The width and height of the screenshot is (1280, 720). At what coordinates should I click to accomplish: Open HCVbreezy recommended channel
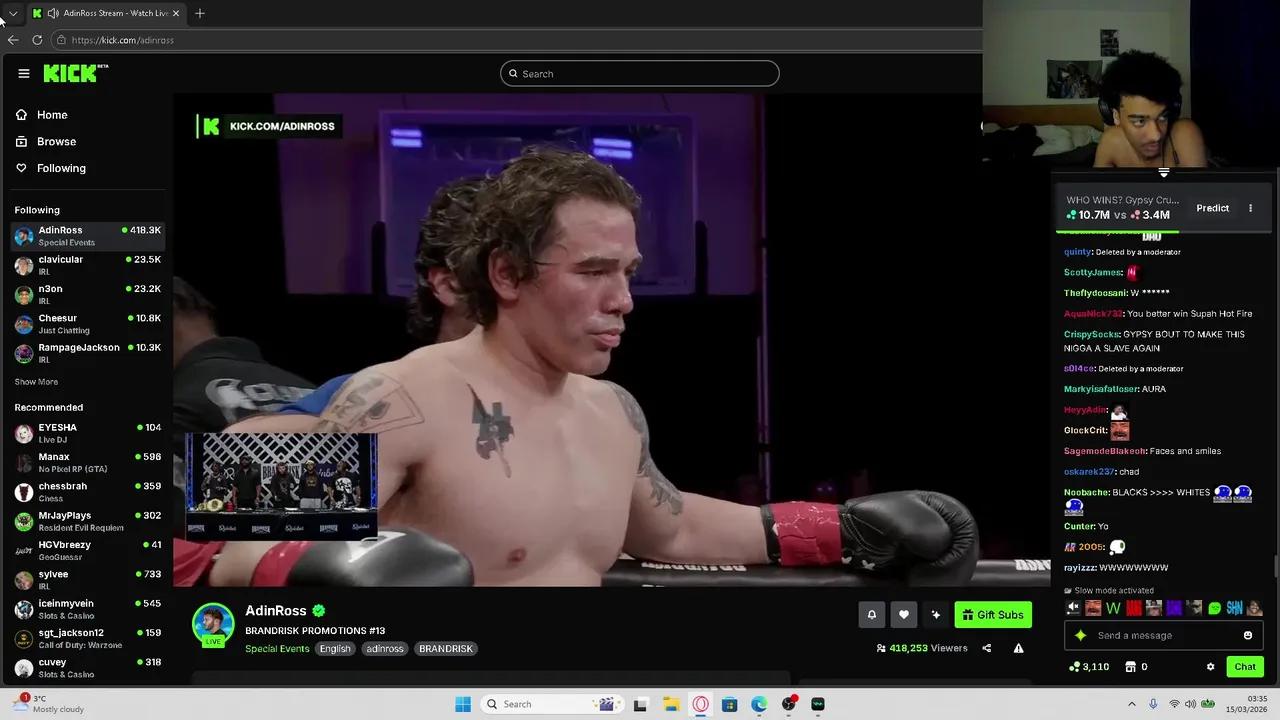click(87, 550)
